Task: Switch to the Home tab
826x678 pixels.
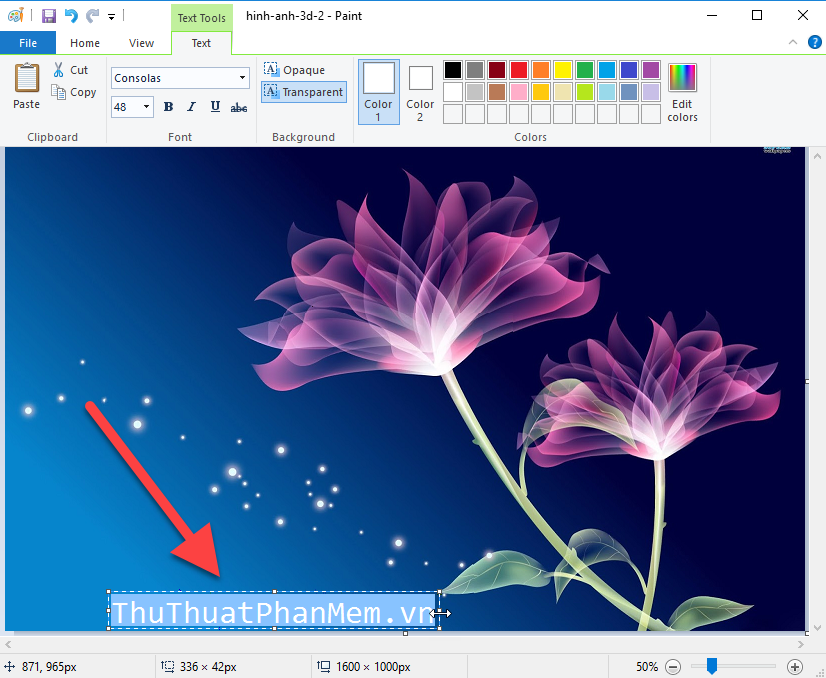Action: (85, 43)
